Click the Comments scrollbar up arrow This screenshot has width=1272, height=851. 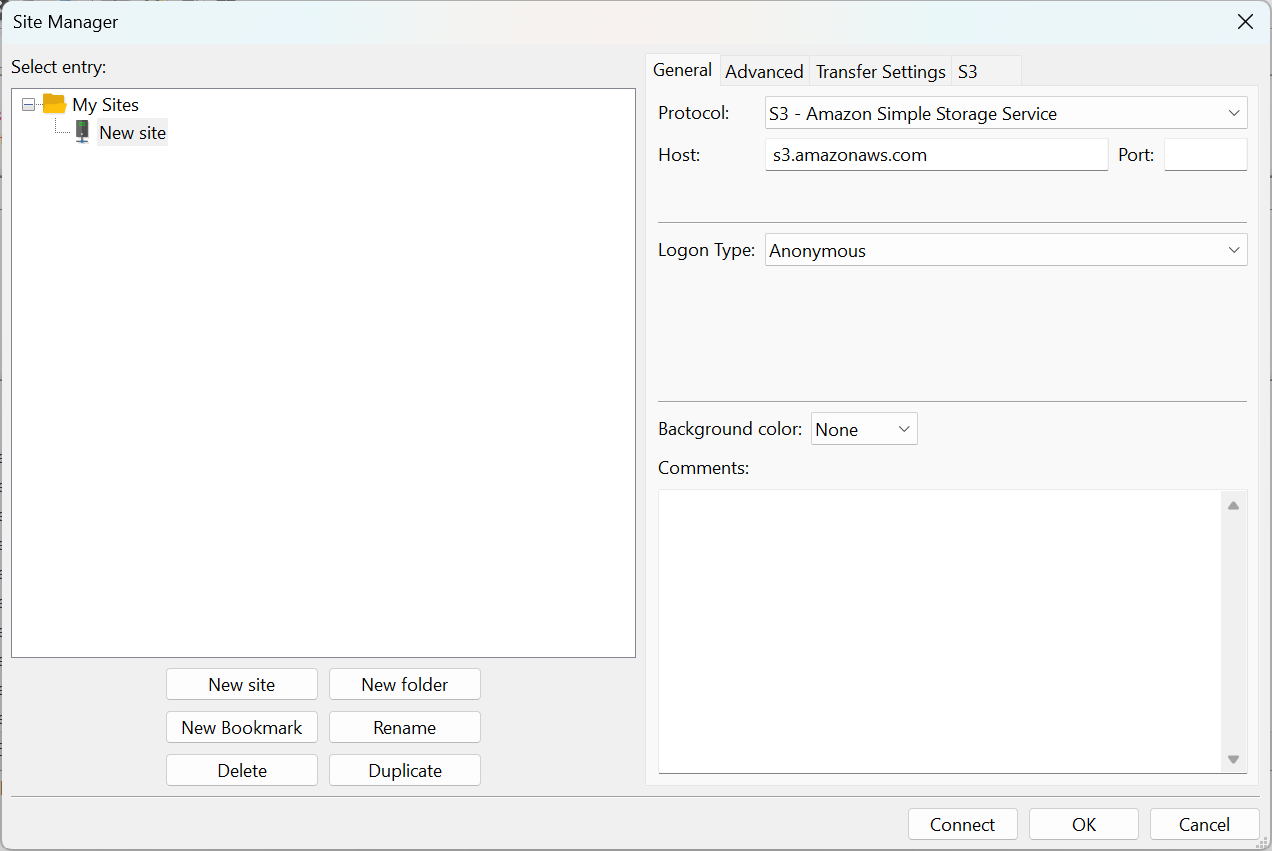(x=1233, y=505)
